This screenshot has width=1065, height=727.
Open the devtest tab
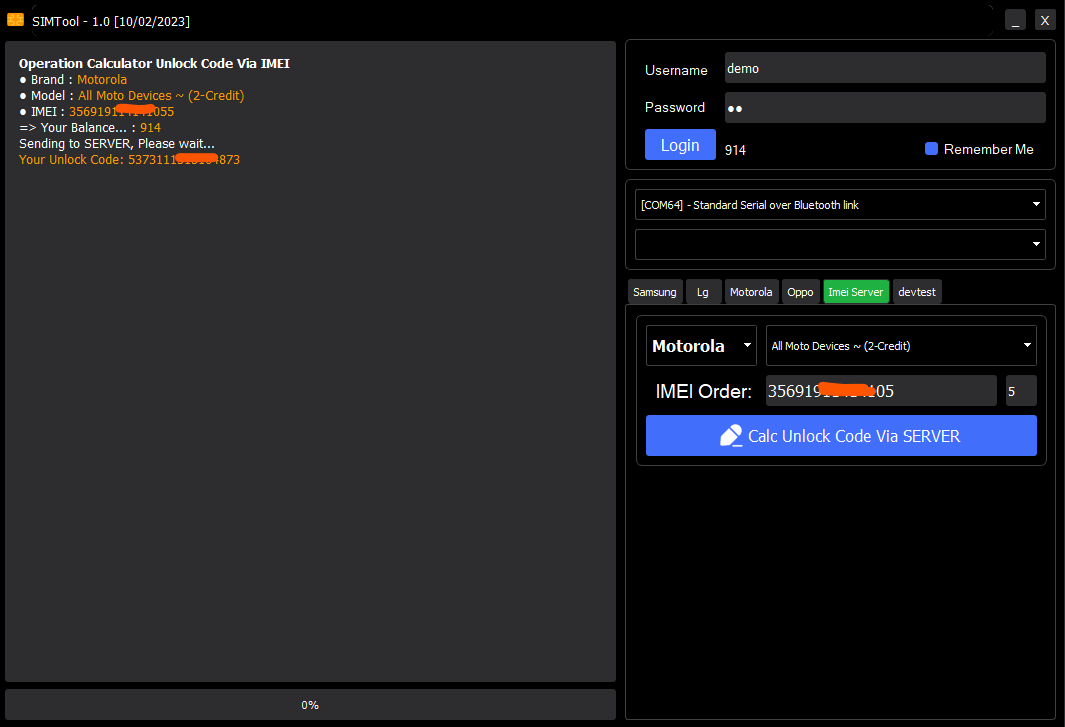[917, 292]
